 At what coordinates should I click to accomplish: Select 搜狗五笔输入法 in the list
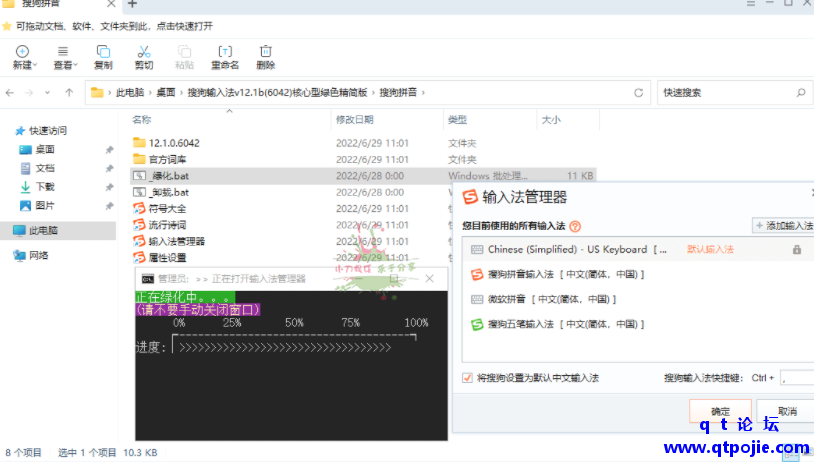tap(557, 324)
